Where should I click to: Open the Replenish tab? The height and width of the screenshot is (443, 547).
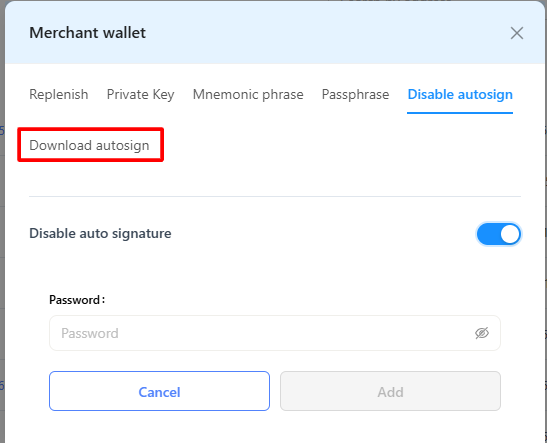pos(59,95)
